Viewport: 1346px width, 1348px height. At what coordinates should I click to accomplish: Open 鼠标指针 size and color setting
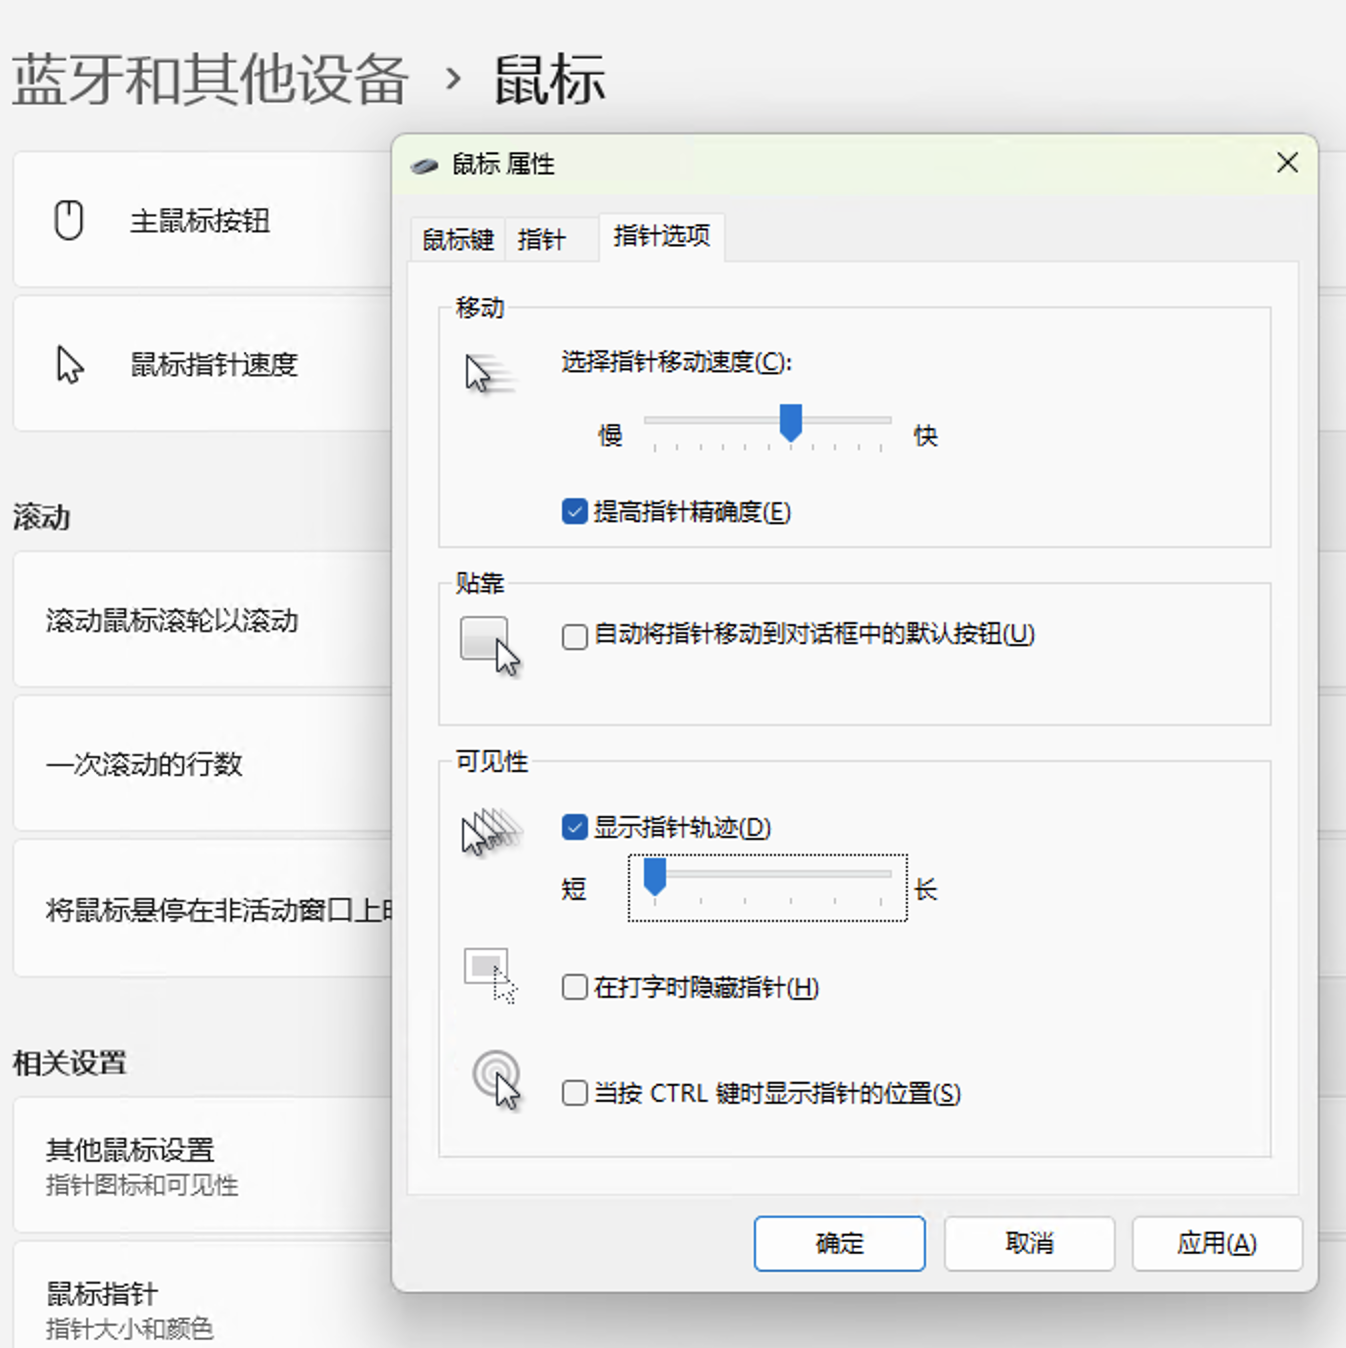[203, 1296]
